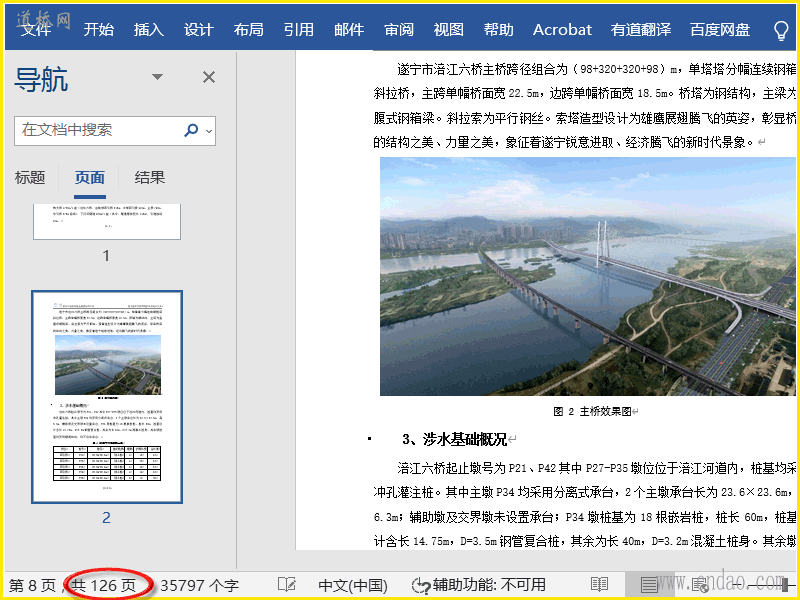Switch to the 标题 navigation tab
Viewport: 800px width, 600px height.
tap(30, 178)
